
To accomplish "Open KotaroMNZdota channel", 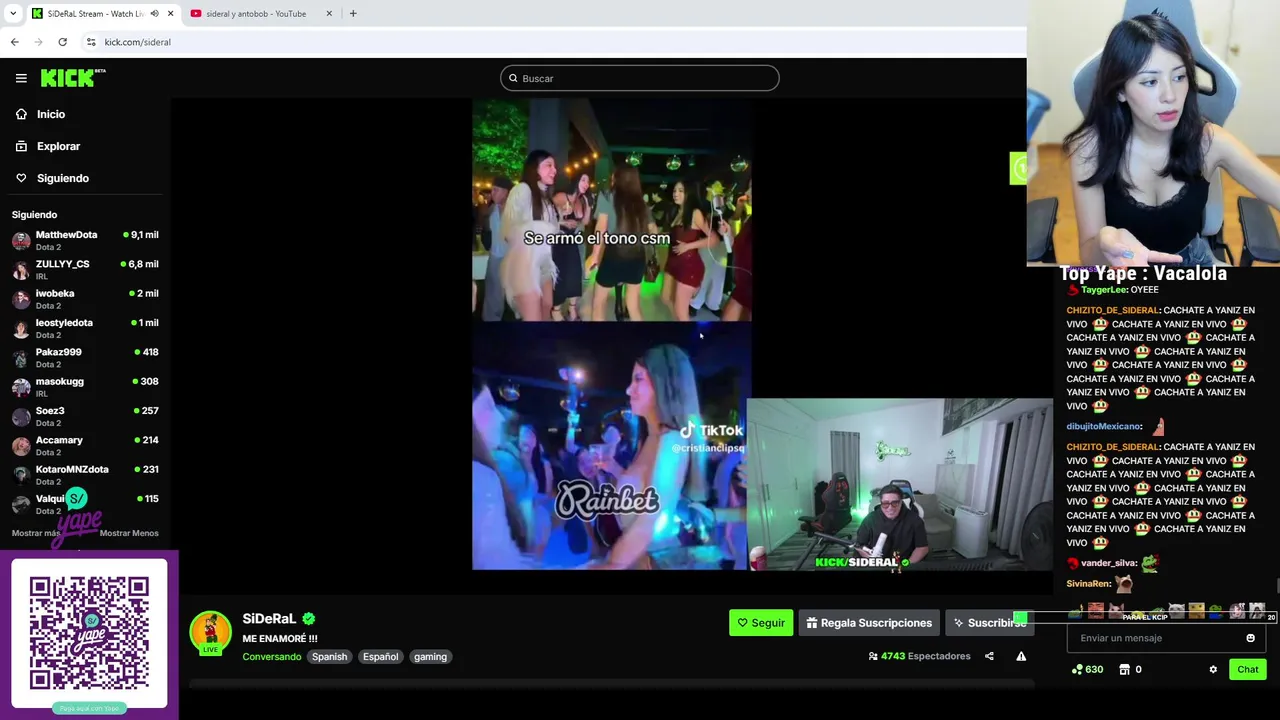I will (x=85, y=475).
